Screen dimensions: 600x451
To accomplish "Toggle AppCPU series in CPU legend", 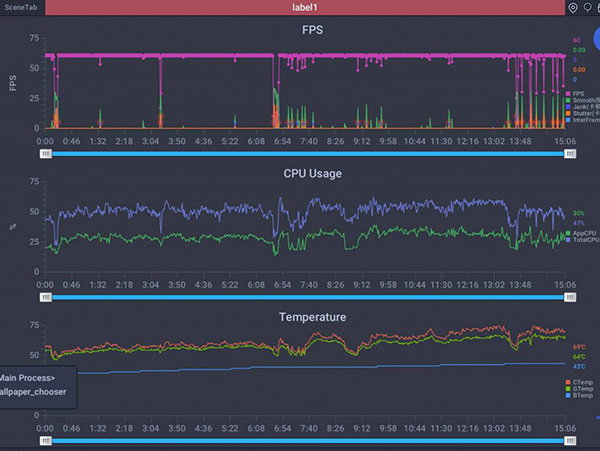I will point(582,233).
